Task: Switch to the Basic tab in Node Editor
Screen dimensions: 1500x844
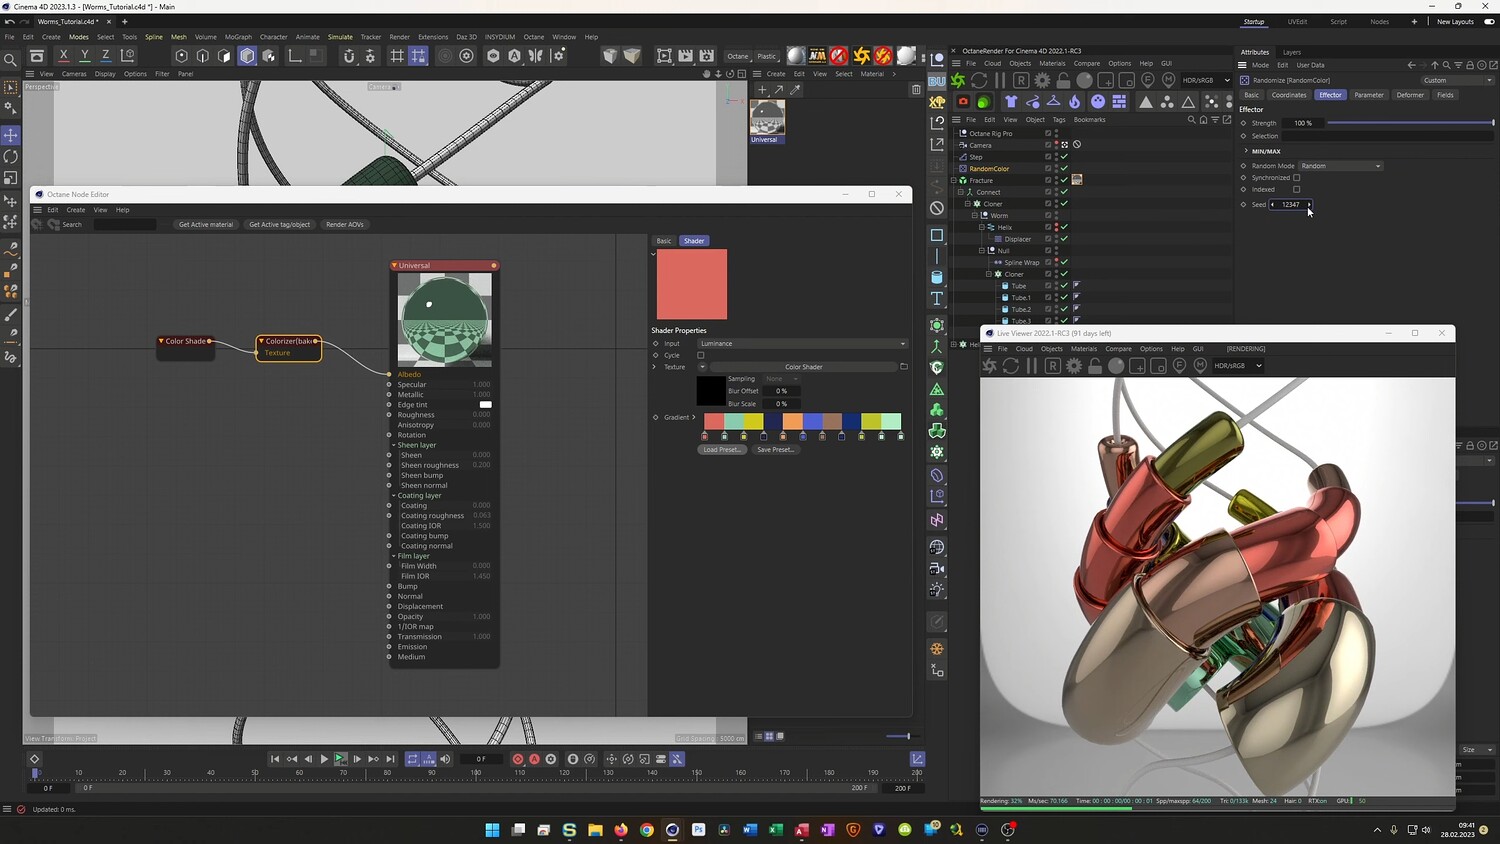Action: (x=664, y=241)
